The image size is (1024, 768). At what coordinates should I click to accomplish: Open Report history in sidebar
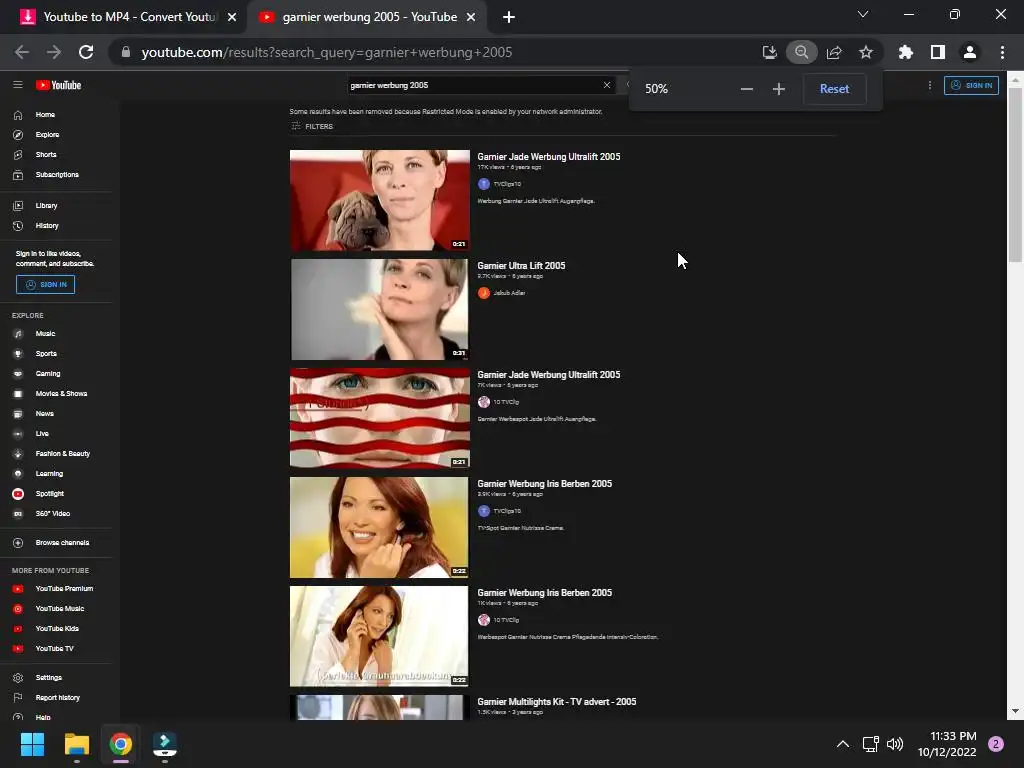(56, 697)
